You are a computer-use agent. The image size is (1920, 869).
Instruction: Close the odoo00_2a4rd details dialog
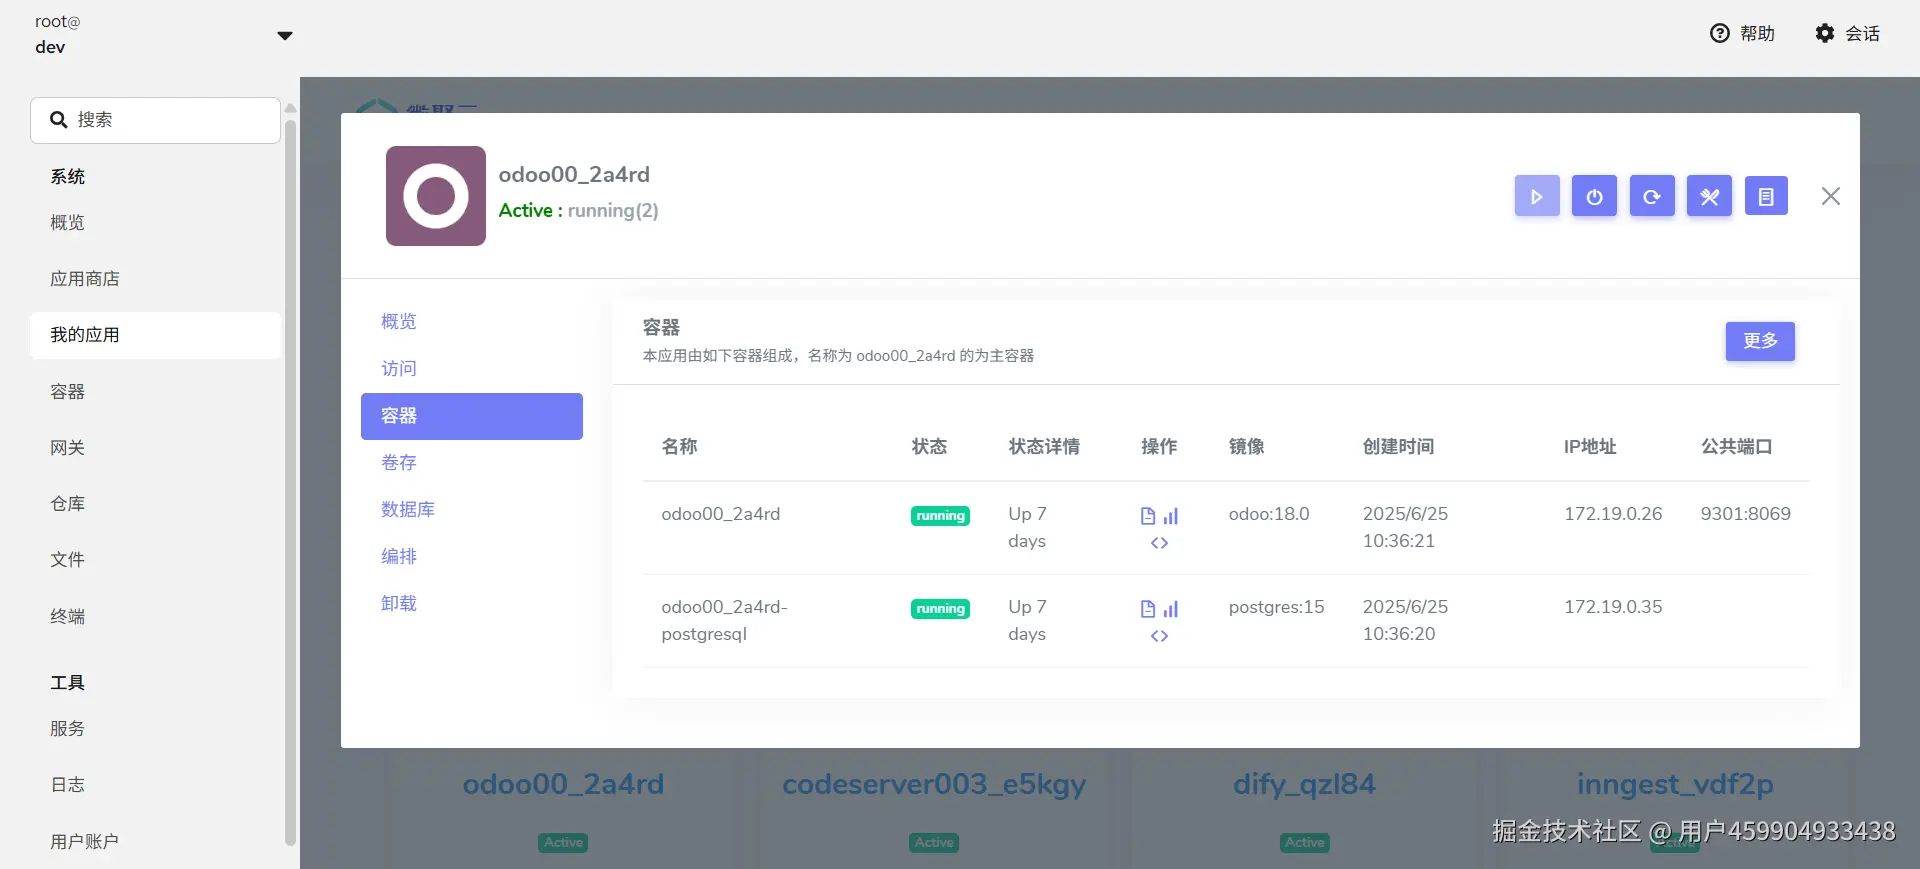1831,196
